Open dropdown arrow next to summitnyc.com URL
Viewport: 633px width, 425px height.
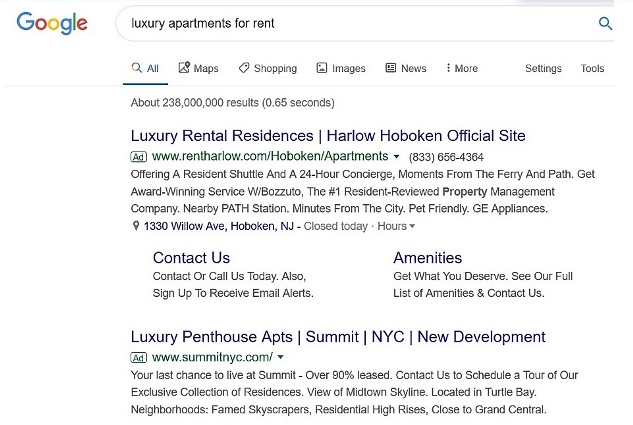click(x=281, y=357)
